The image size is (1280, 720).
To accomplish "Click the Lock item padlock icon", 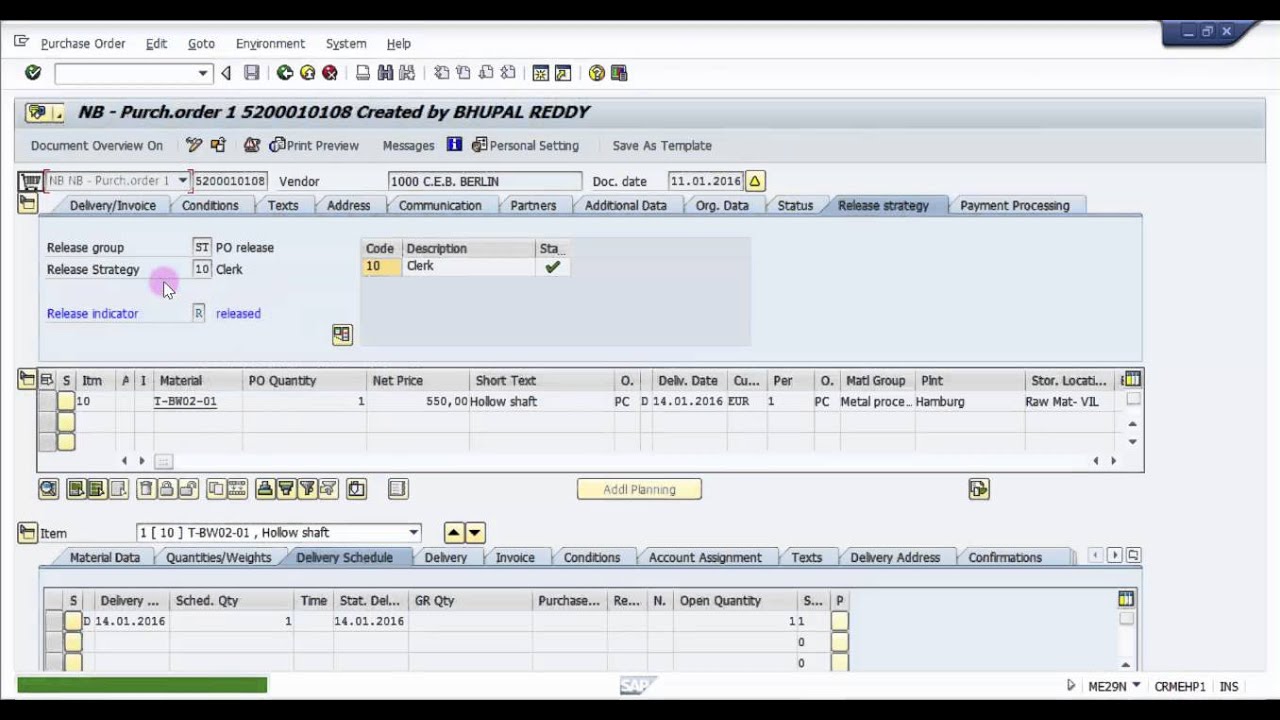I will [x=166, y=489].
